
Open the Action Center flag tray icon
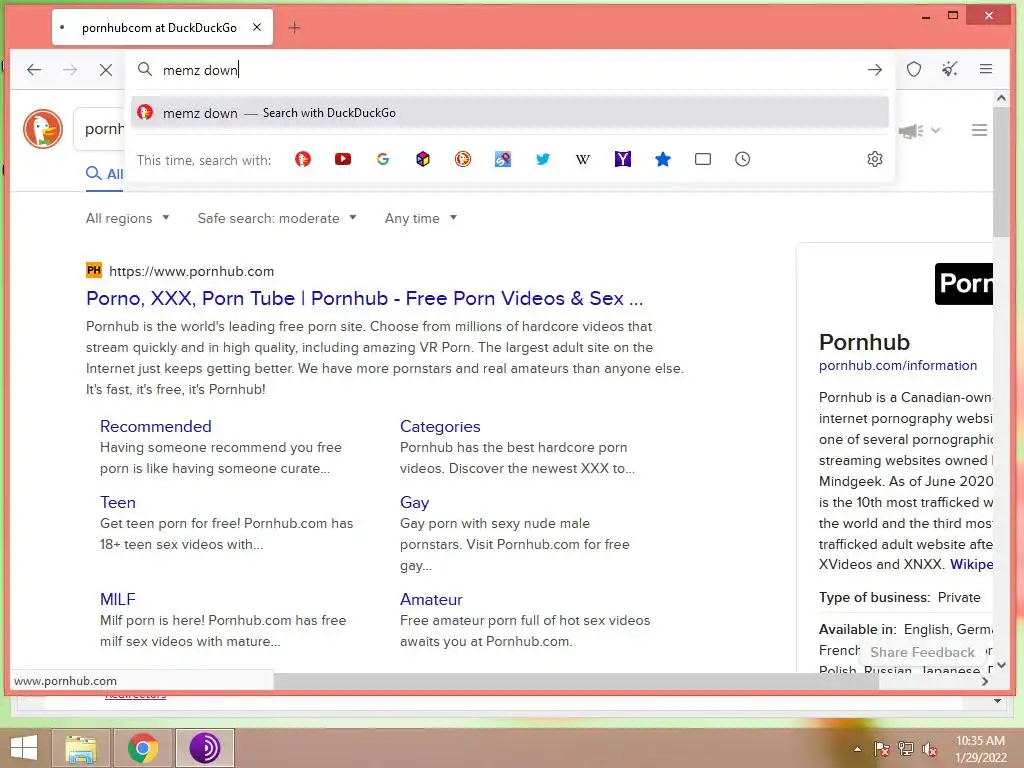click(x=881, y=749)
